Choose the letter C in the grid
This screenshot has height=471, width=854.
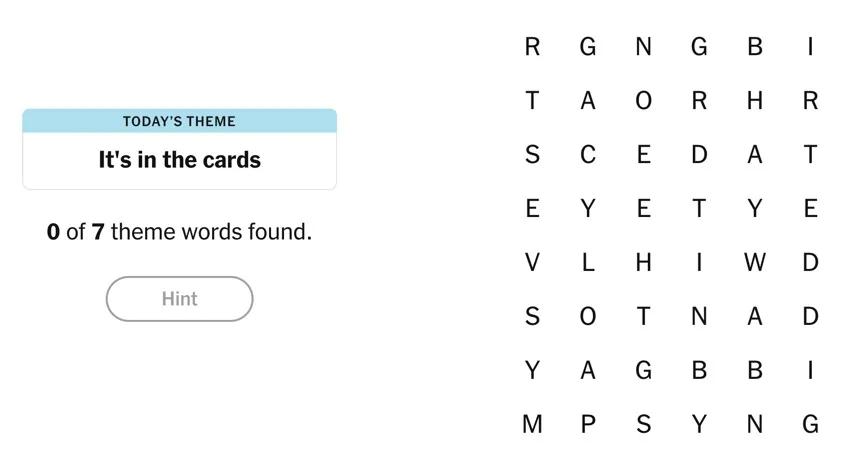588,154
